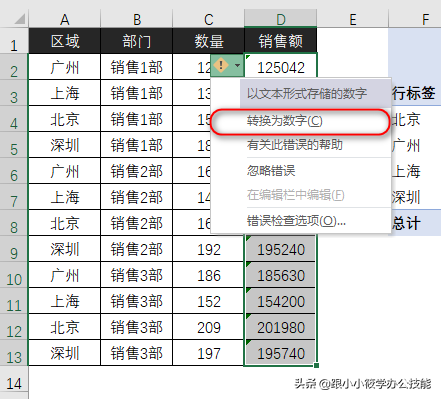
Task: Click 销售3部 in row 13
Action: pyautogui.click(x=137, y=353)
